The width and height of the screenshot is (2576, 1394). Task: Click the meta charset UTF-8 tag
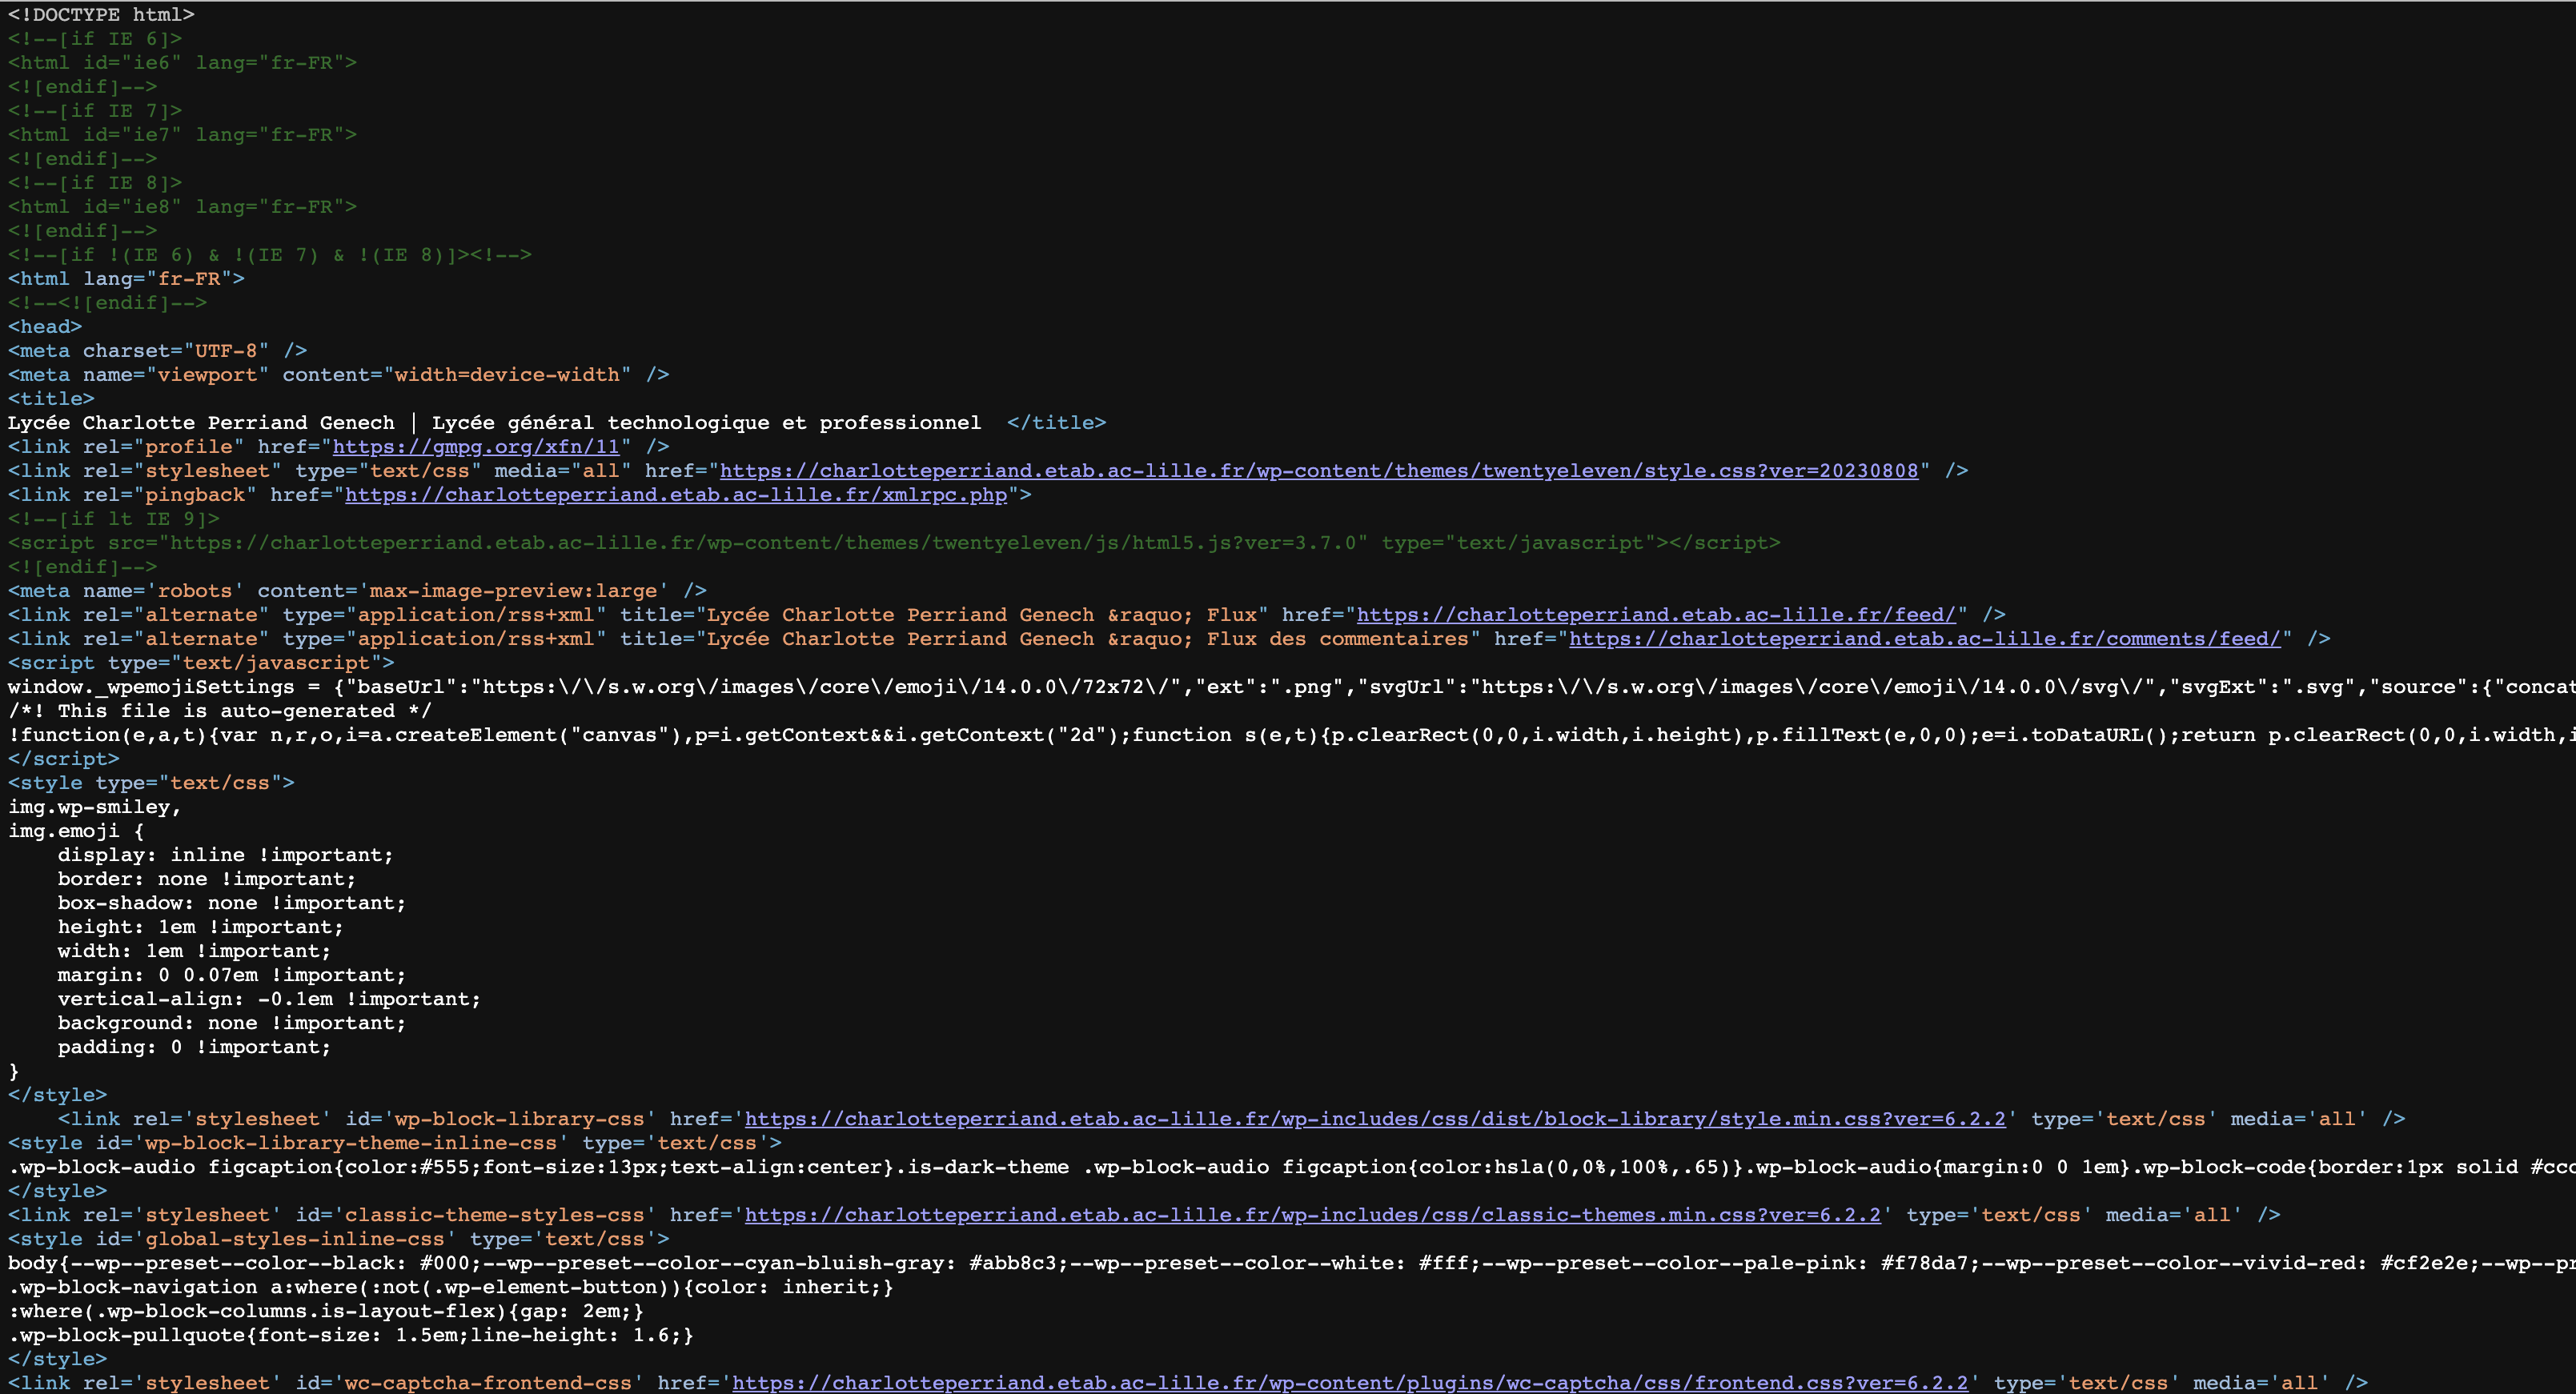tap(157, 351)
